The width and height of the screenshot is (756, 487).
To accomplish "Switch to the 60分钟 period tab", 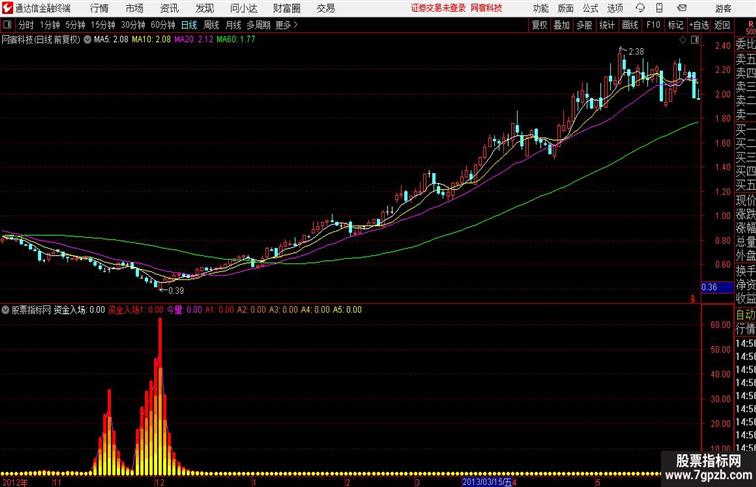I will [163, 25].
